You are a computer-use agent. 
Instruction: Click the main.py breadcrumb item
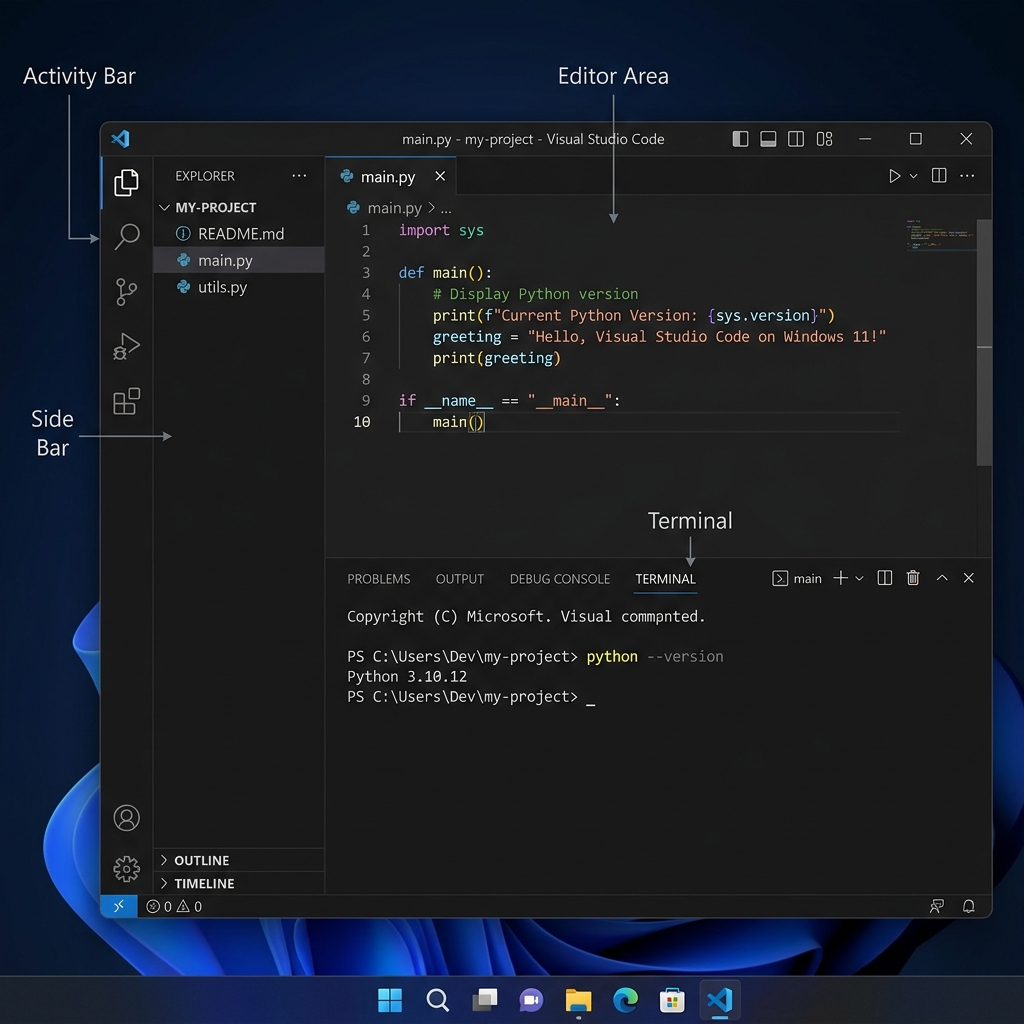(x=394, y=208)
